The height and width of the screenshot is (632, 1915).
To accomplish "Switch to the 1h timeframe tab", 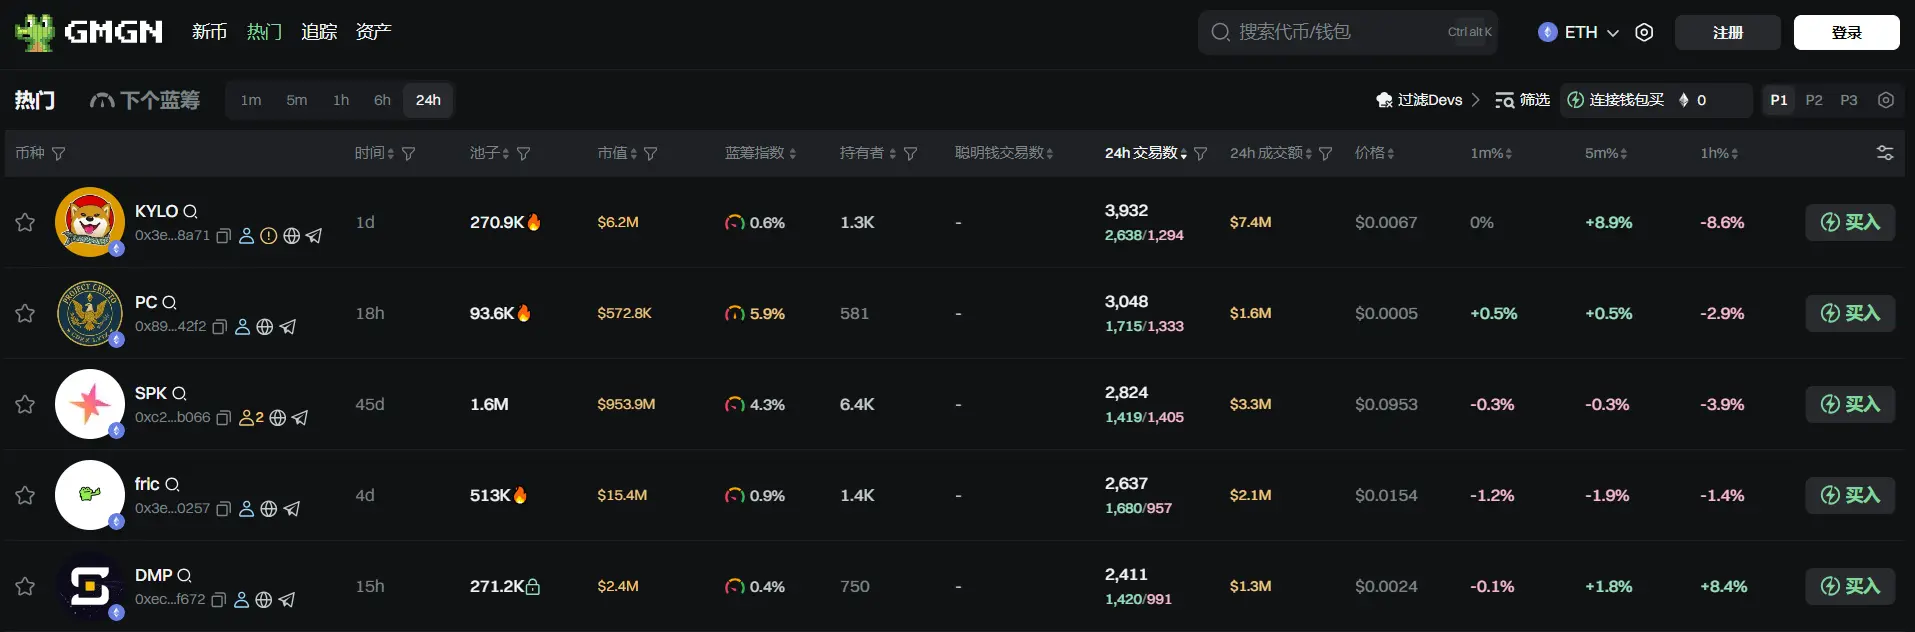I will [x=341, y=100].
